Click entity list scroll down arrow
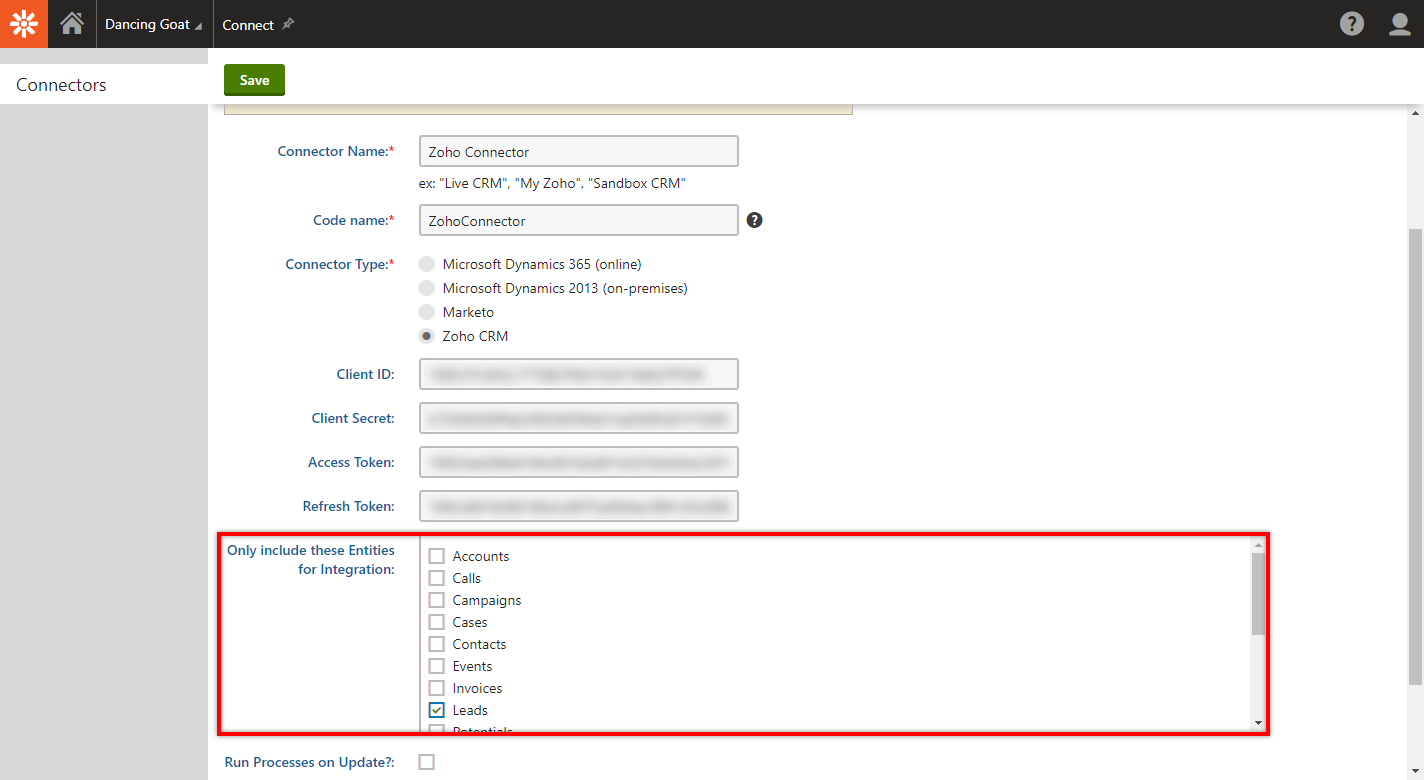The width and height of the screenshot is (1424, 780). pos(1258,724)
